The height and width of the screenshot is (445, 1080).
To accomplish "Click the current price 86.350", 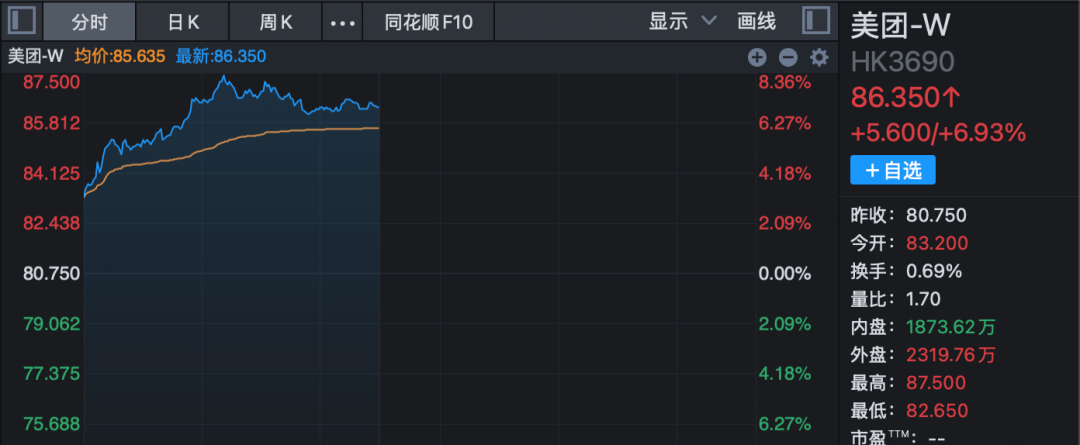I will tap(905, 96).
